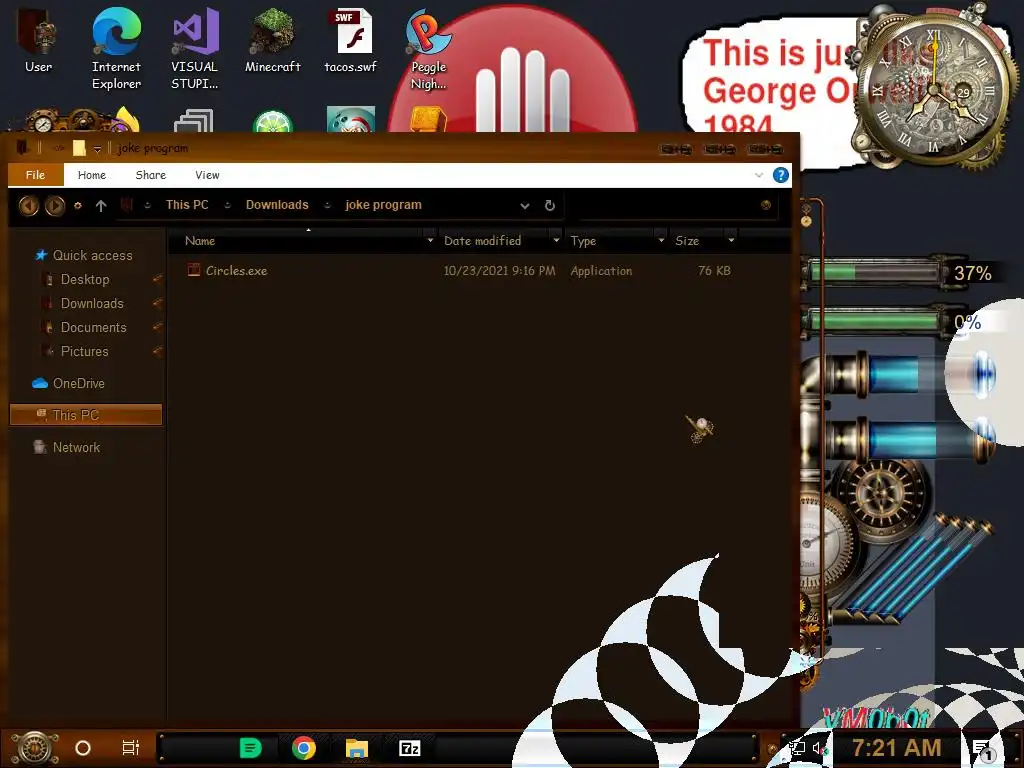Click the volume speaker icon in the tray
The image size is (1024, 768).
tap(820, 748)
